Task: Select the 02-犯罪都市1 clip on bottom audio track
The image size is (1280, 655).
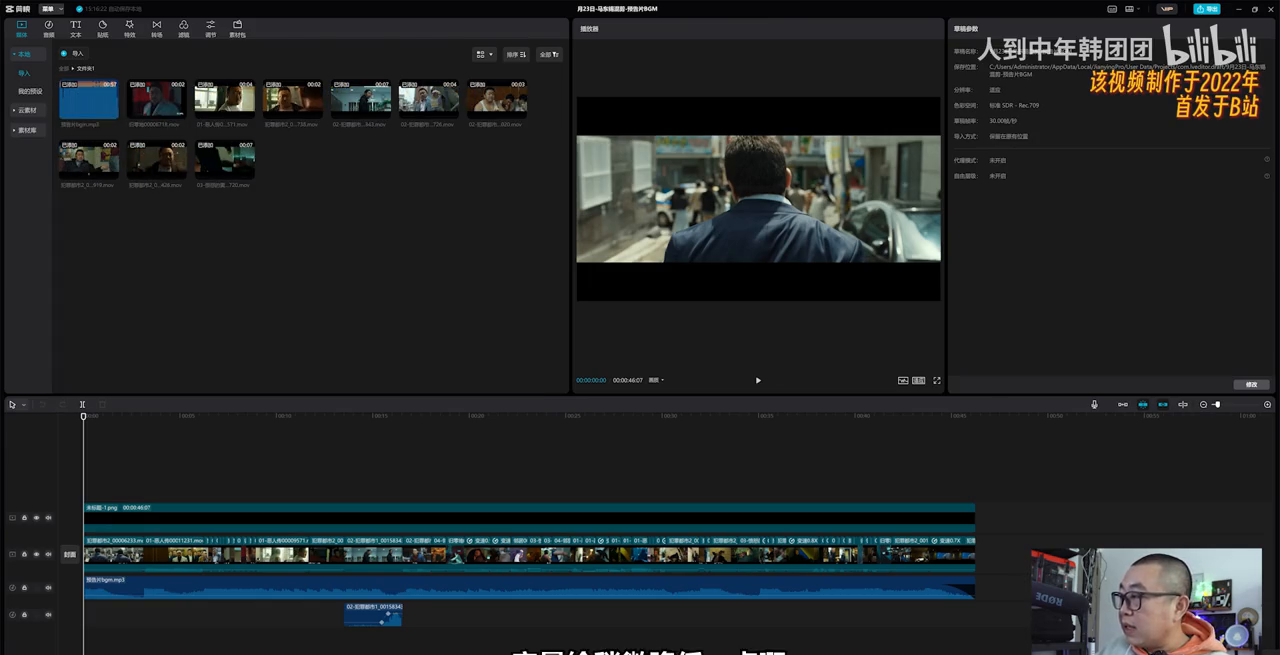Action: tap(373, 614)
